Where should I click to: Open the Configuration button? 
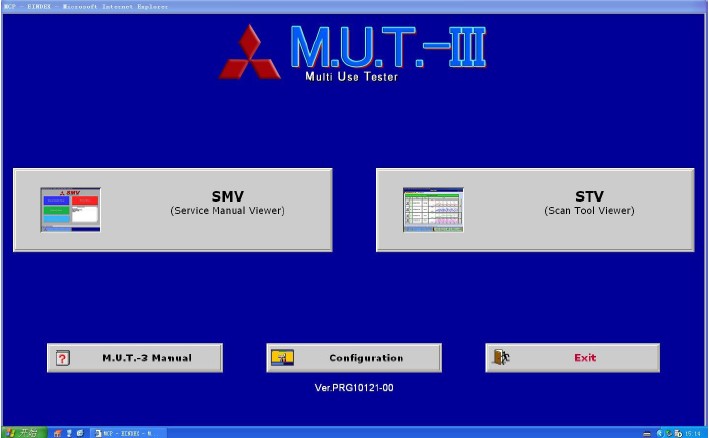pos(354,358)
